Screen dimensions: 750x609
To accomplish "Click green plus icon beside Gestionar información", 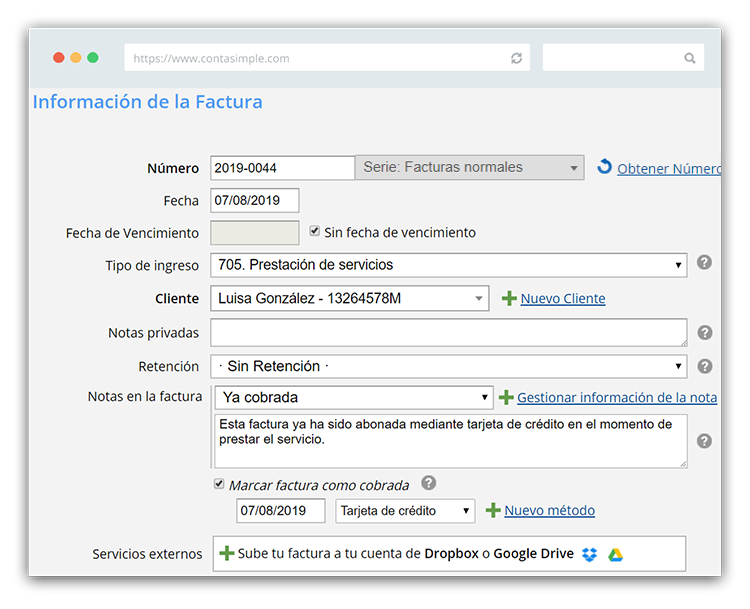I will [x=506, y=398].
